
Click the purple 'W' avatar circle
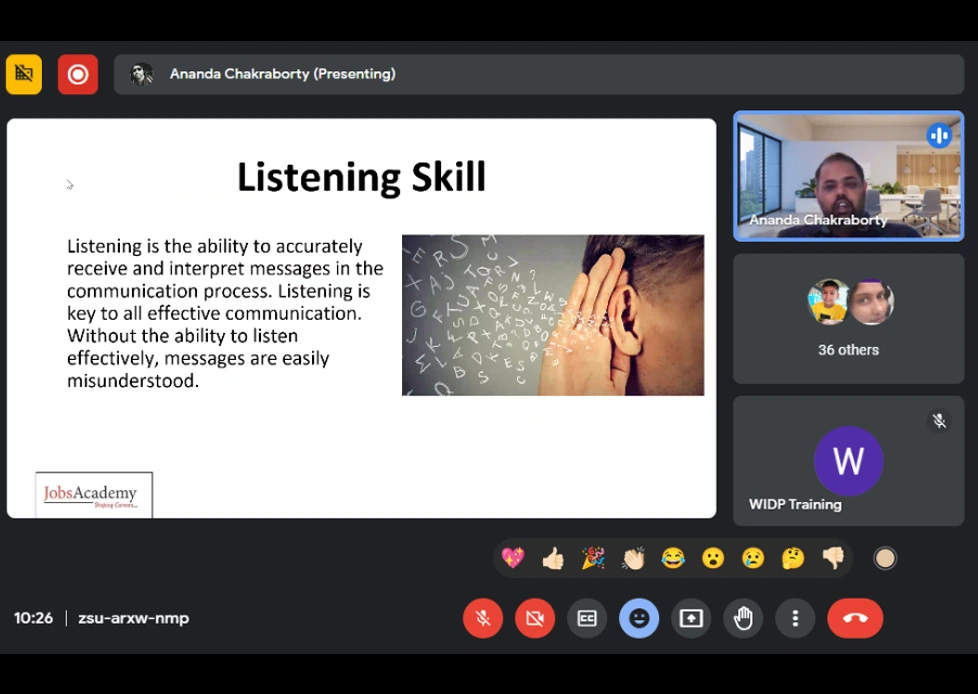click(848, 461)
